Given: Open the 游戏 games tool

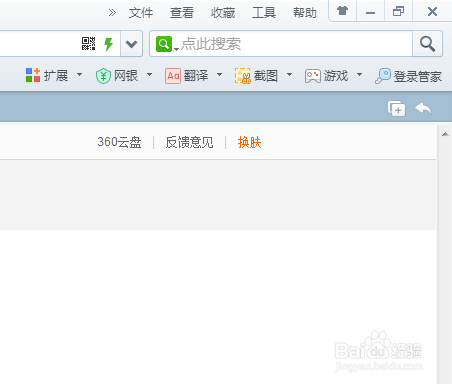Looking at the screenshot, I should pos(326,76).
